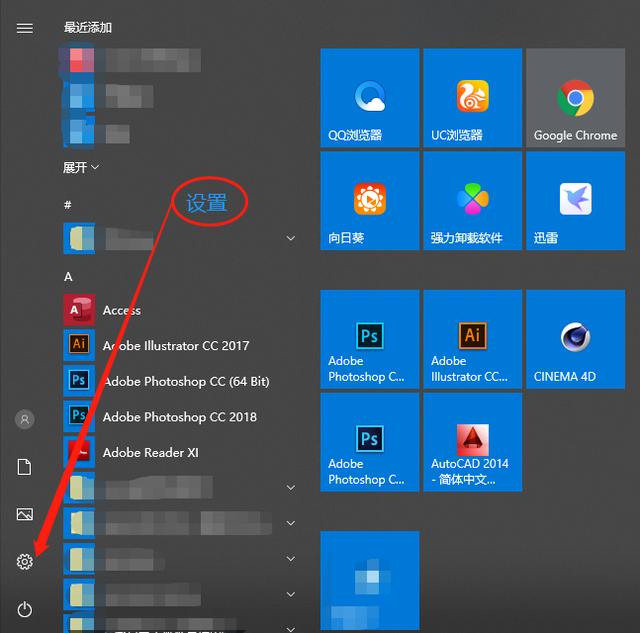Image resolution: width=640 pixels, height=633 pixels.
Task: Launch the UC浏览器 tile
Action: 473,98
